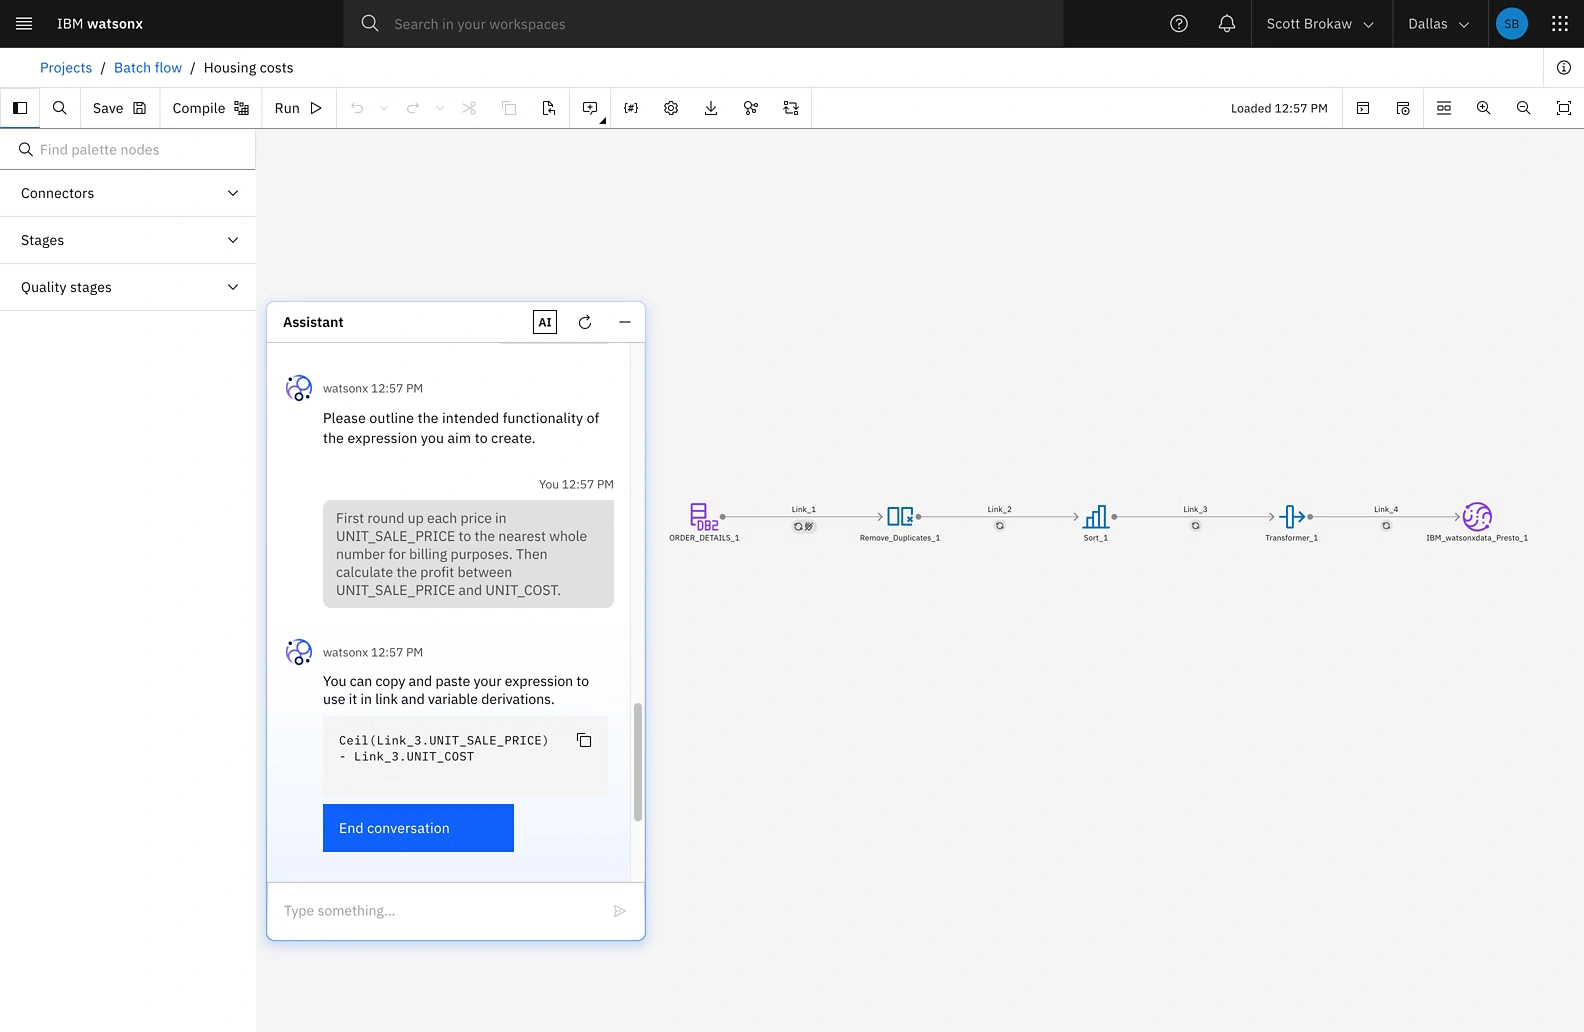Go to Batch flow breadcrumb link
1584x1032 pixels.
click(x=148, y=68)
